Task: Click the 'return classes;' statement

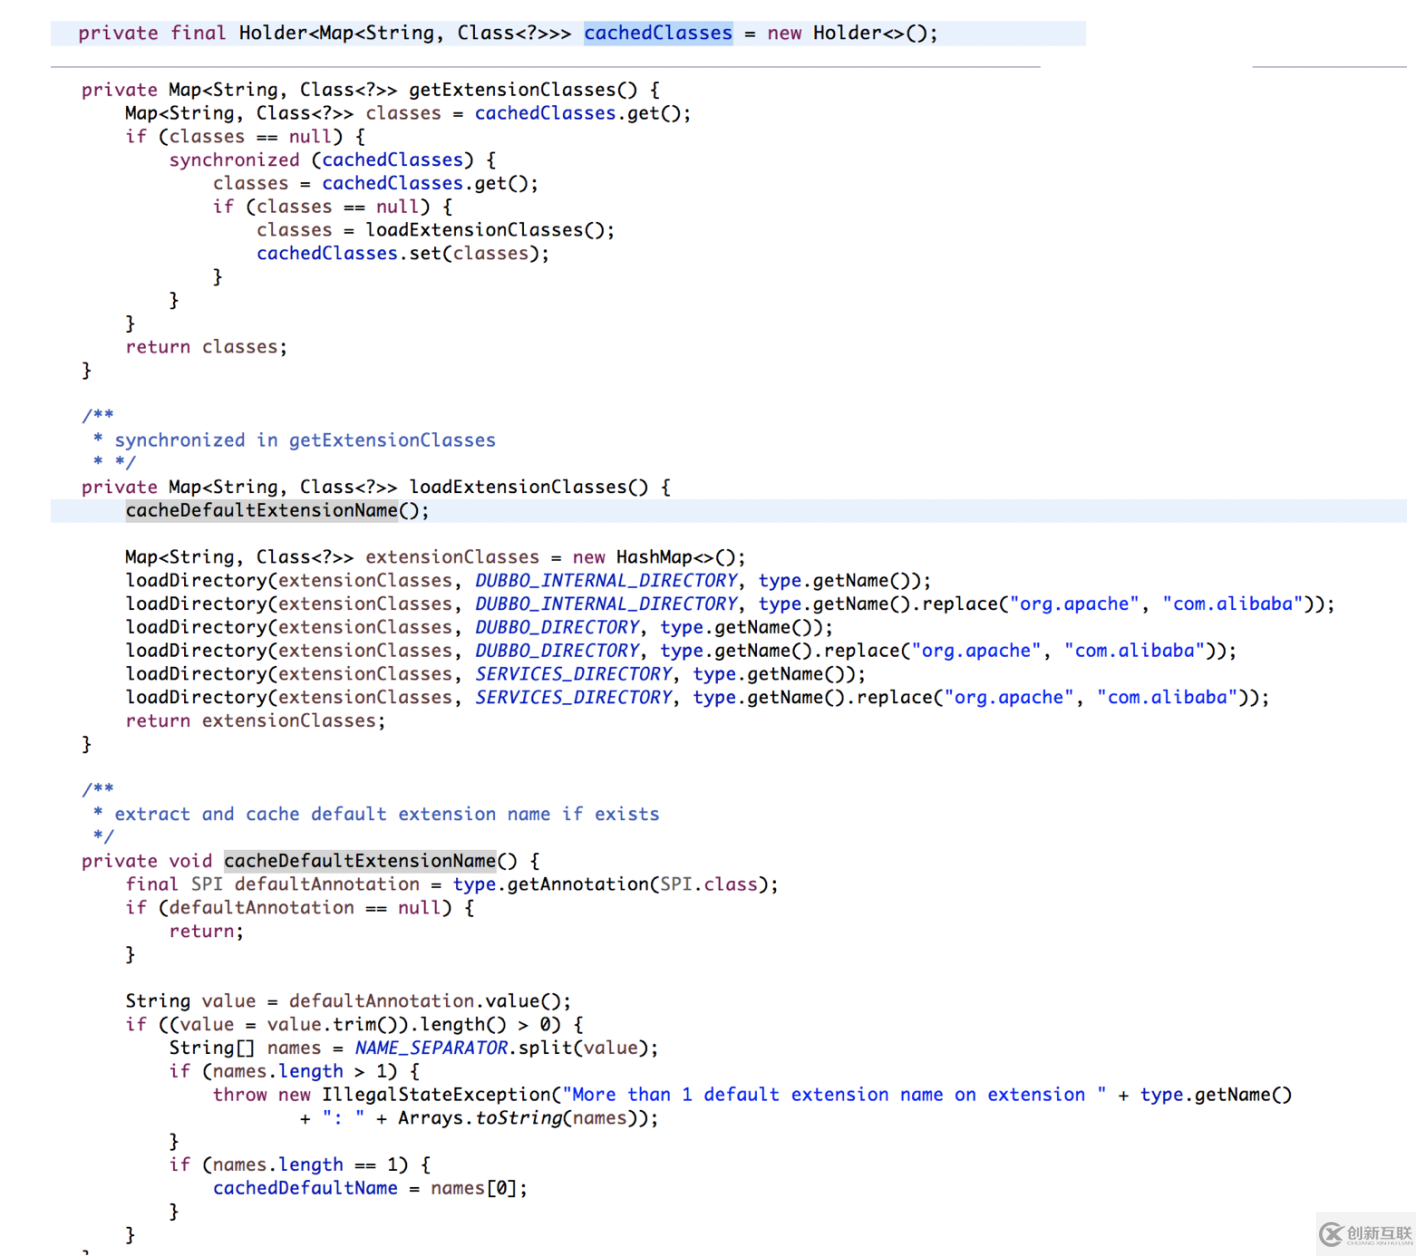Action: 206,347
